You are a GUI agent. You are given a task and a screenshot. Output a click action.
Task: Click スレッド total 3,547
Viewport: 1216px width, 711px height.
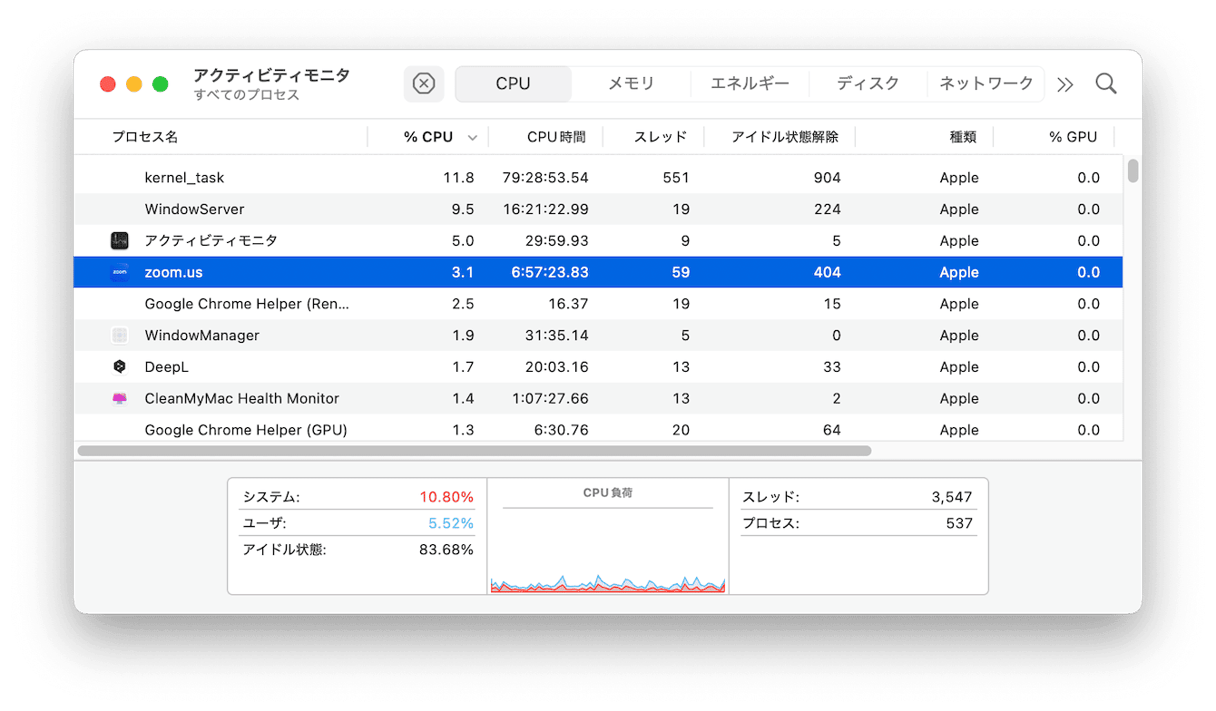[x=952, y=497]
